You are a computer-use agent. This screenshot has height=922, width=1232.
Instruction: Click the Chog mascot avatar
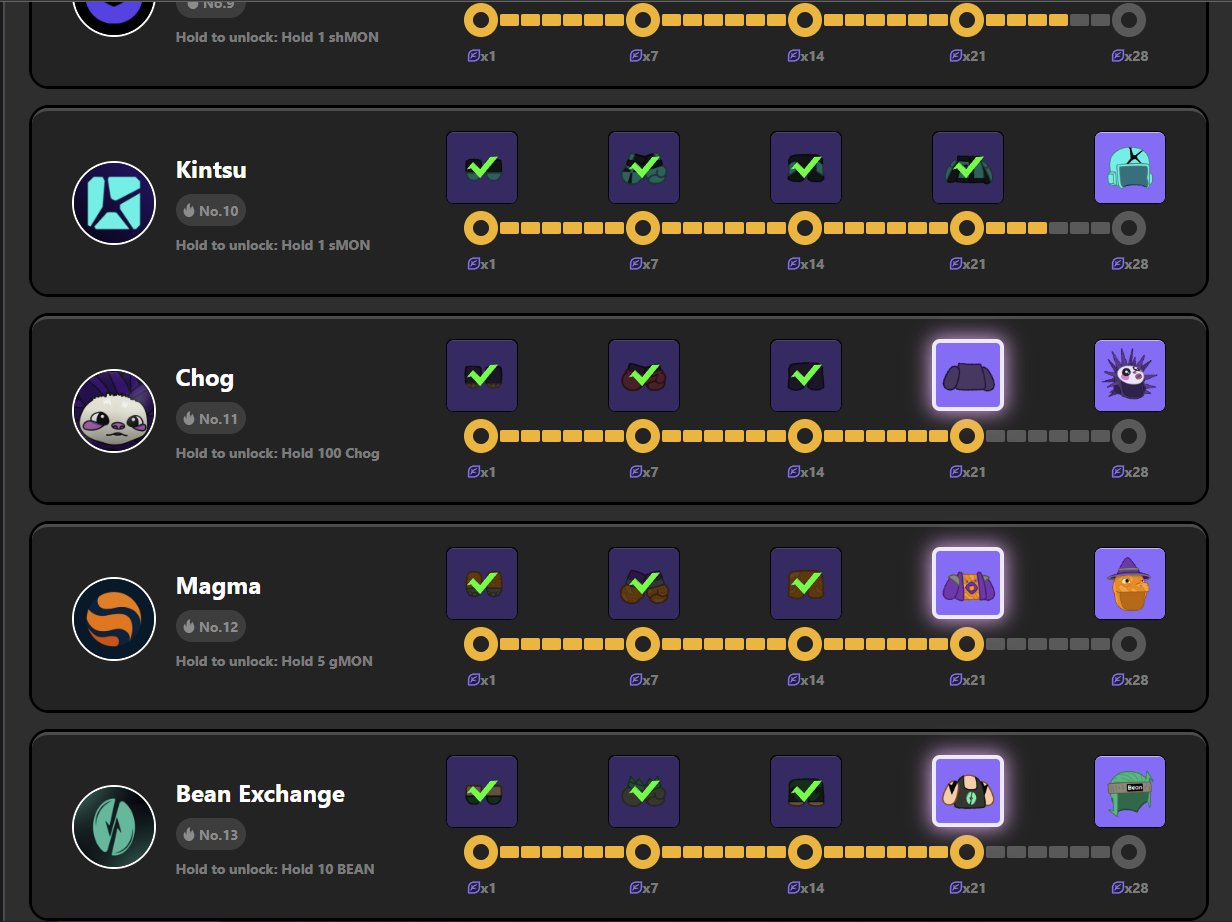113,411
